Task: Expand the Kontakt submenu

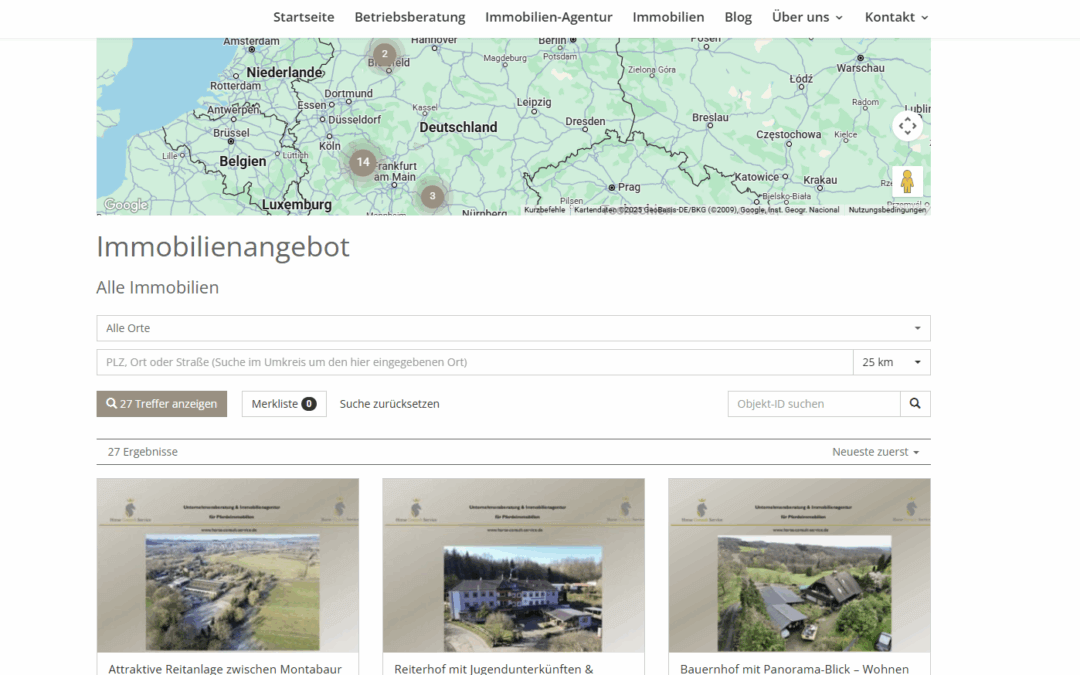Action: coord(897,17)
